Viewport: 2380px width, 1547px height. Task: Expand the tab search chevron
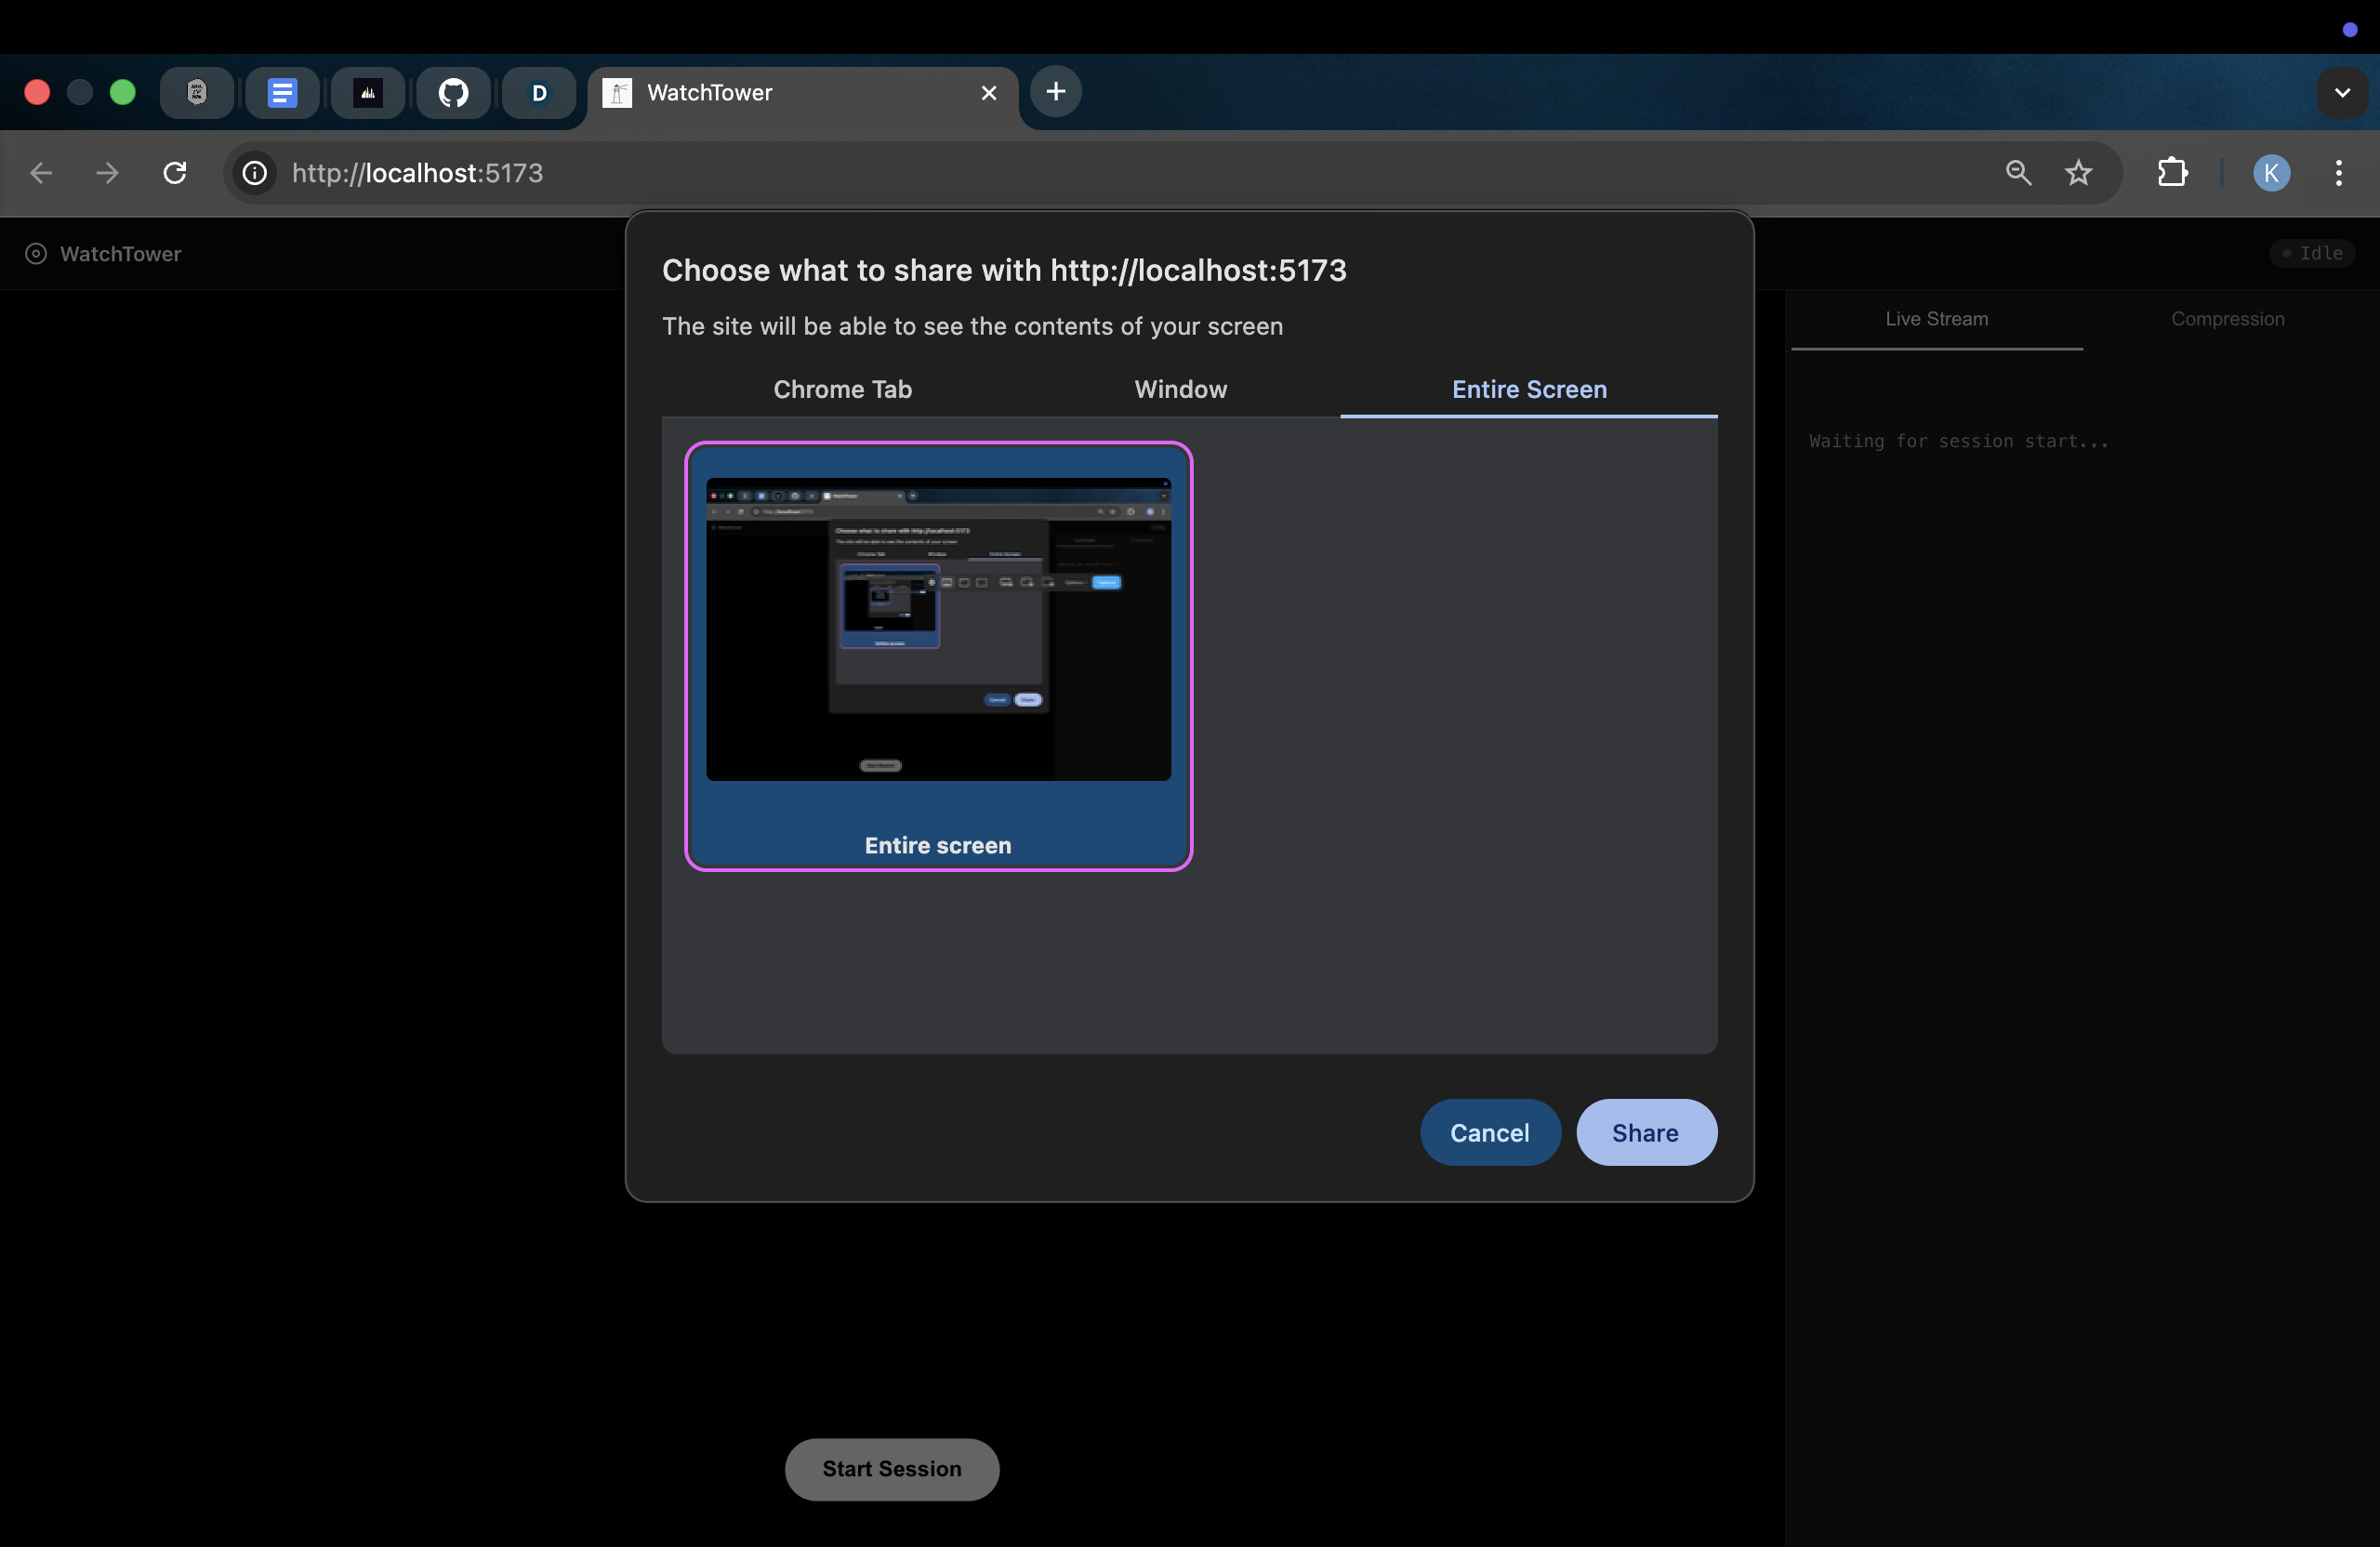pyautogui.click(x=2341, y=93)
